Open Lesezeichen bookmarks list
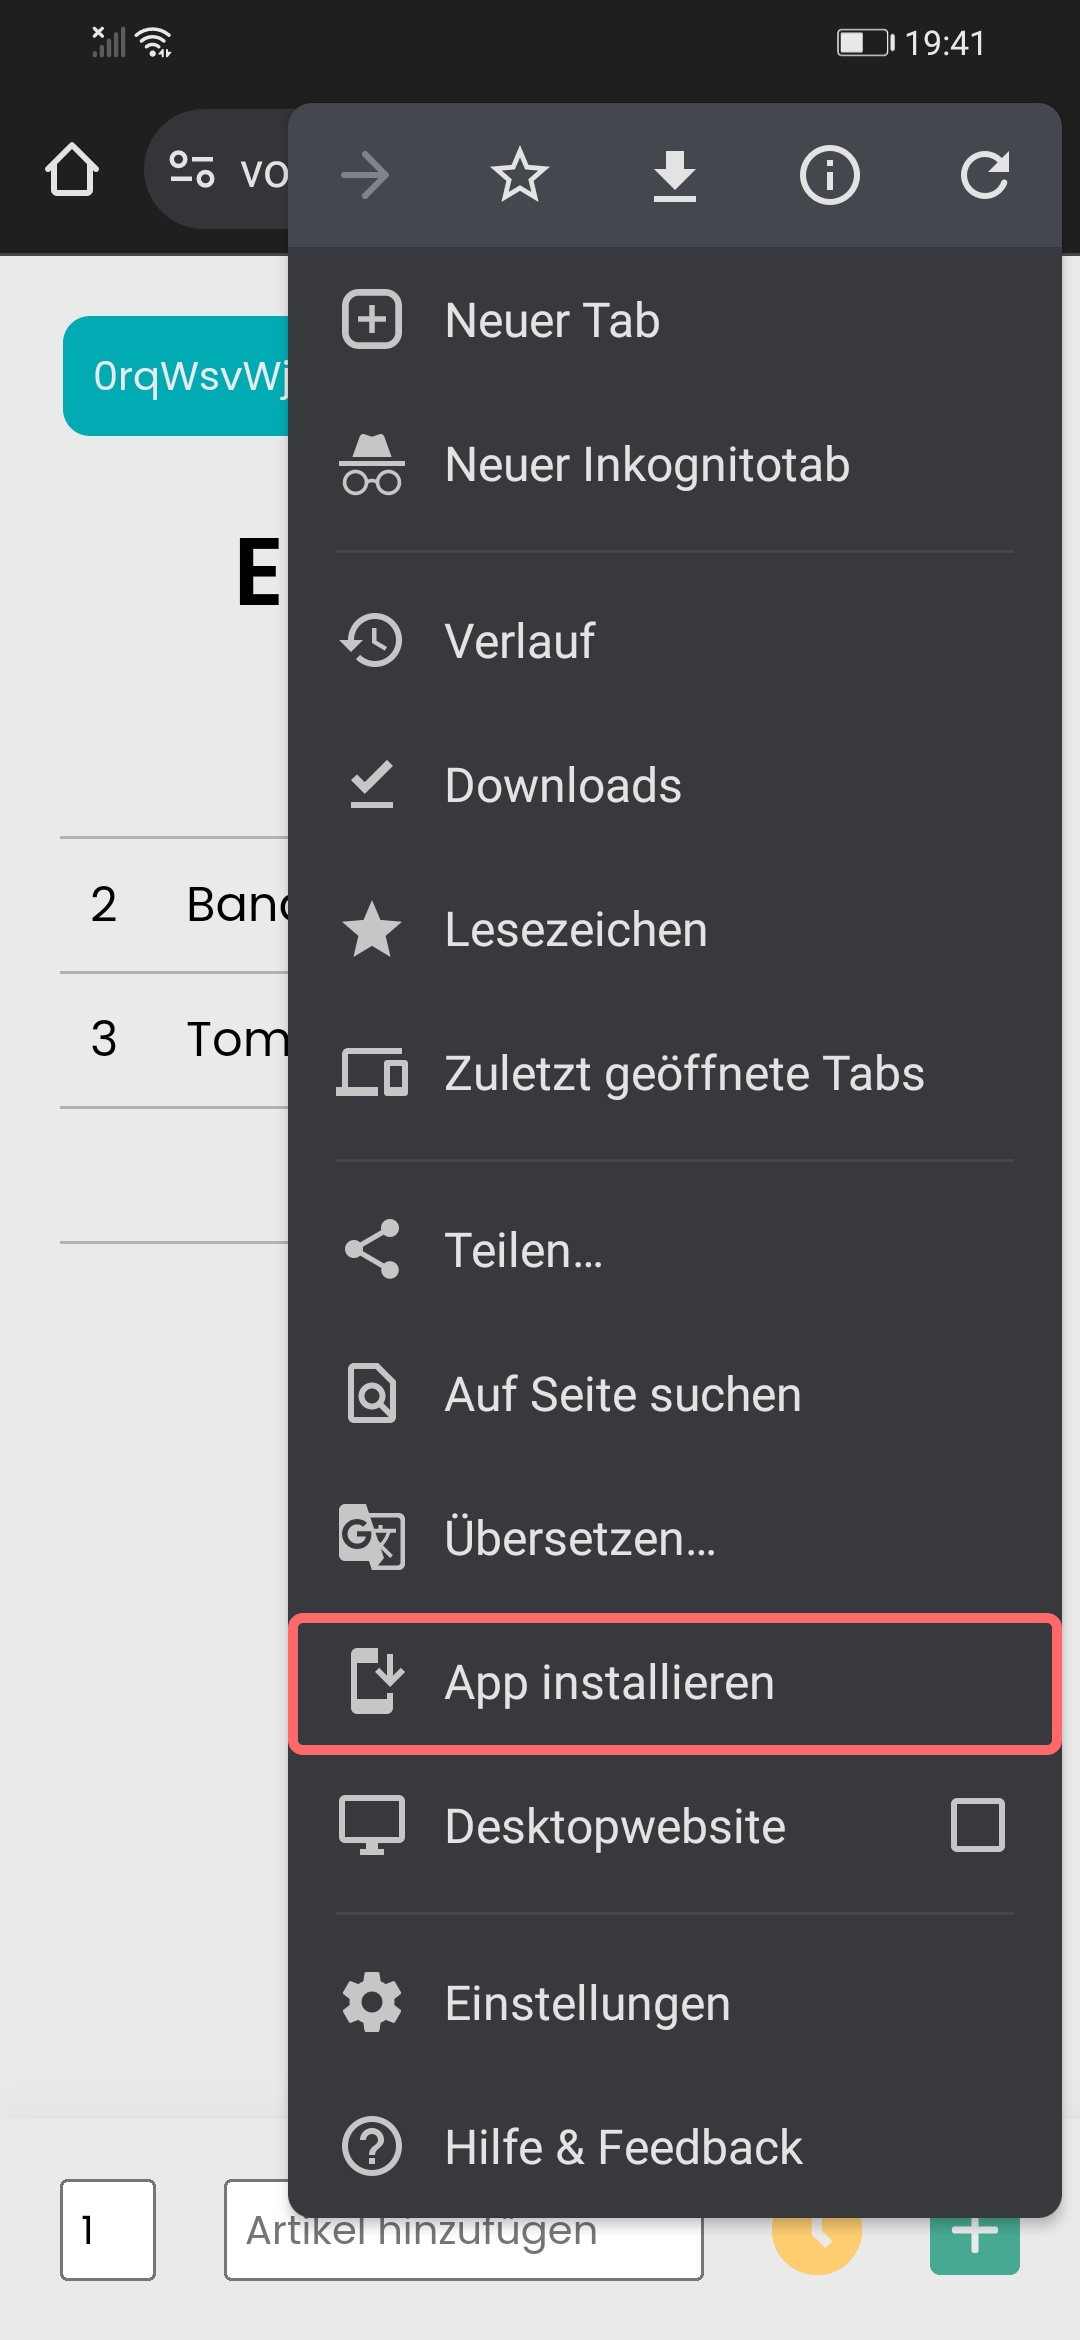 coord(675,929)
